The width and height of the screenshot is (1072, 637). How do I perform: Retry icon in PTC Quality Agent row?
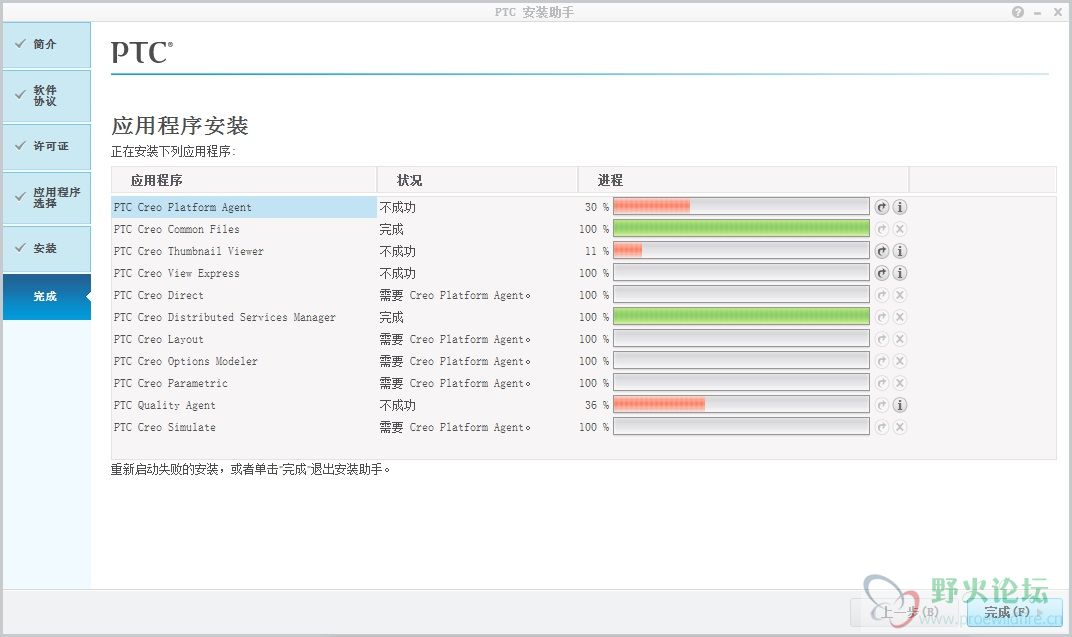click(x=882, y=405)
